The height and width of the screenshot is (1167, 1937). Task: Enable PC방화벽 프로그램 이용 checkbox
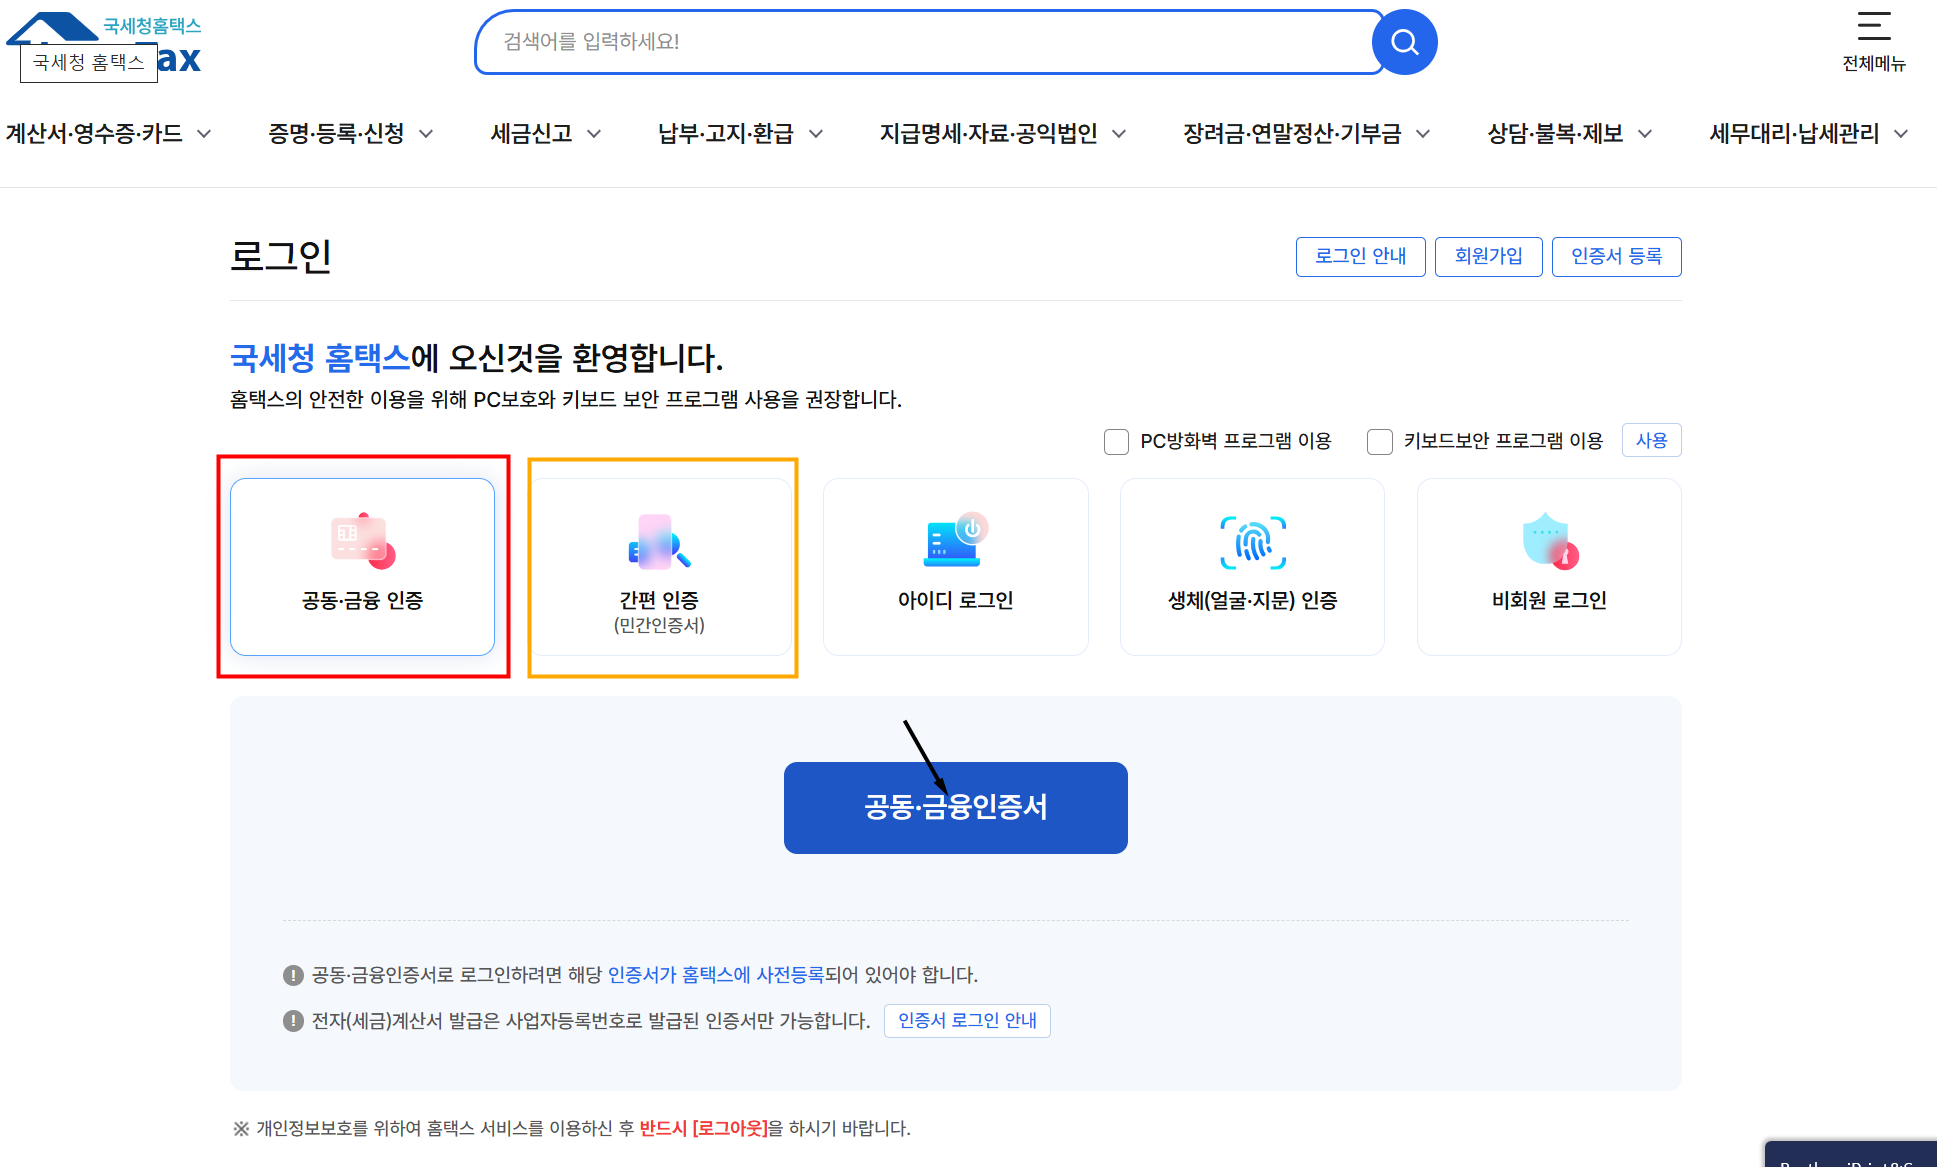[x=1116, y=441]
